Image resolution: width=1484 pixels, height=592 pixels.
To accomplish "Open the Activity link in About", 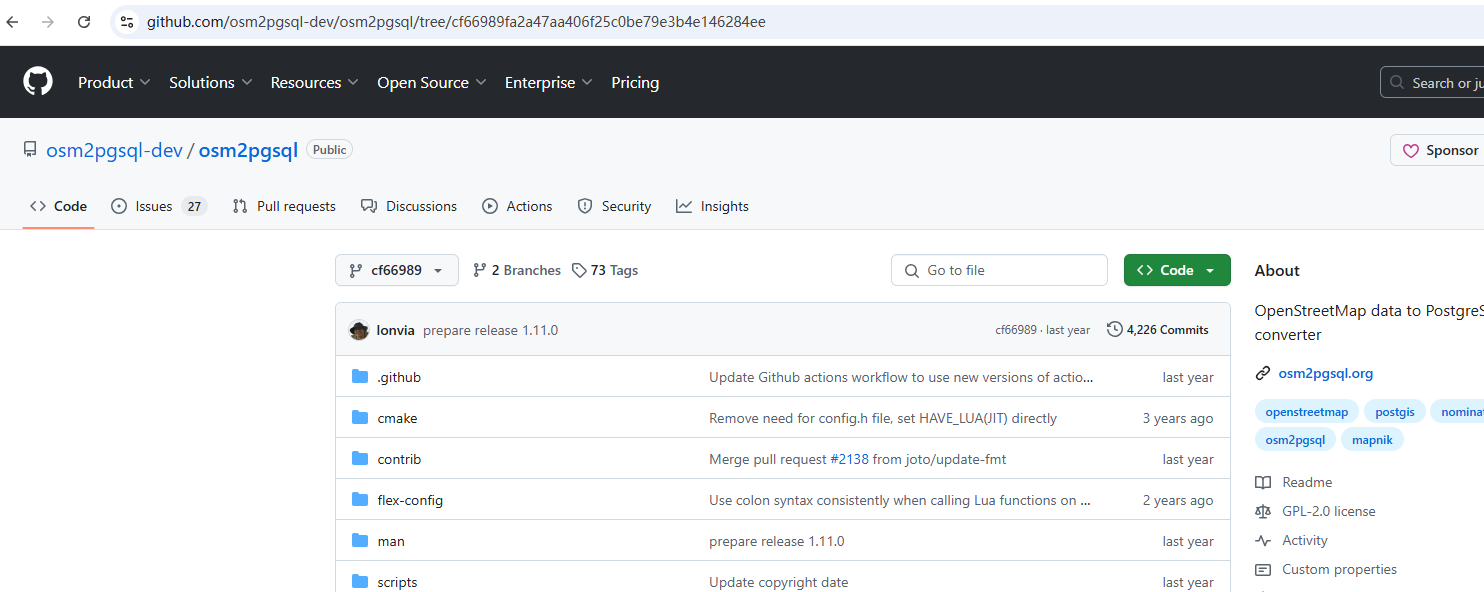I will click(1292, 540).
